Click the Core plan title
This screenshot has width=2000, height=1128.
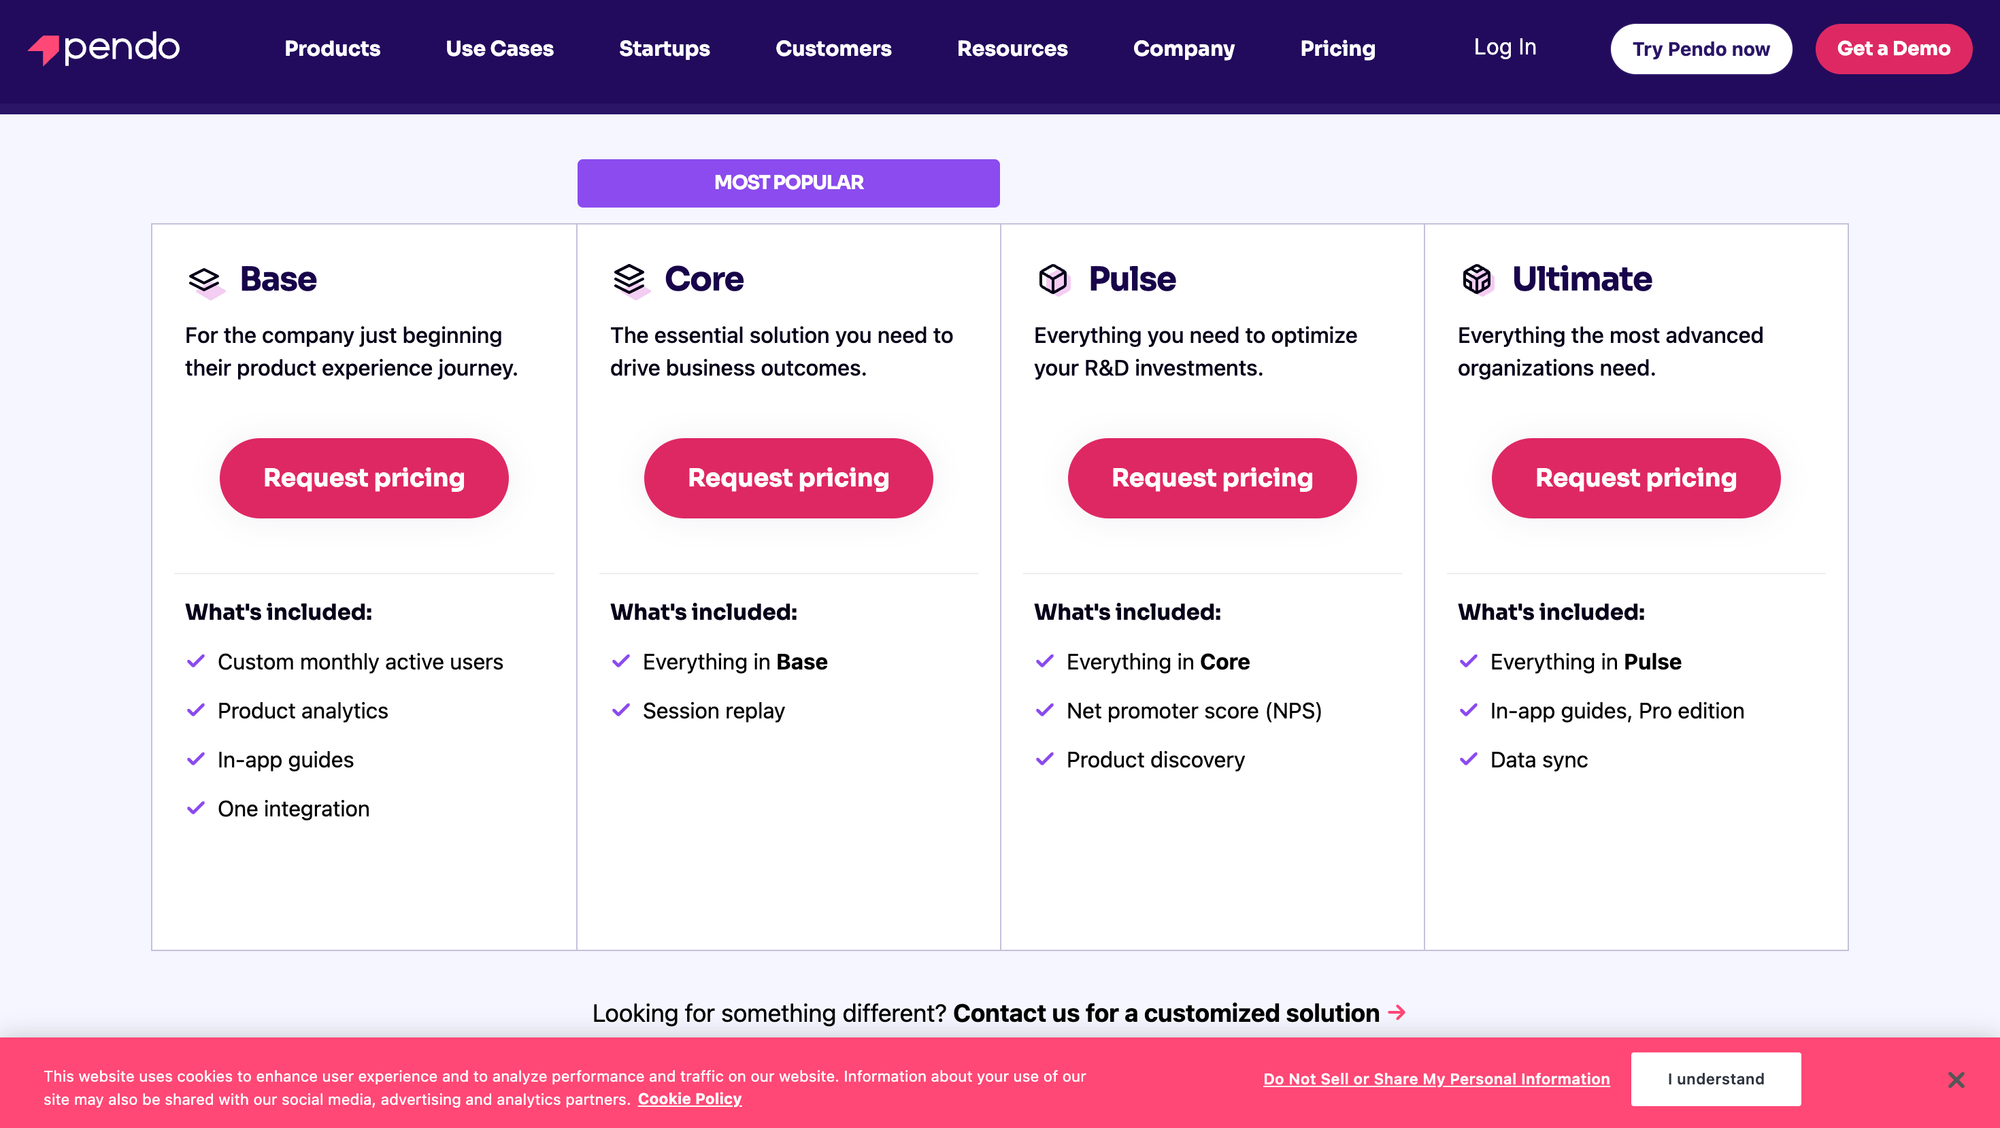click(x=704, y=279)
